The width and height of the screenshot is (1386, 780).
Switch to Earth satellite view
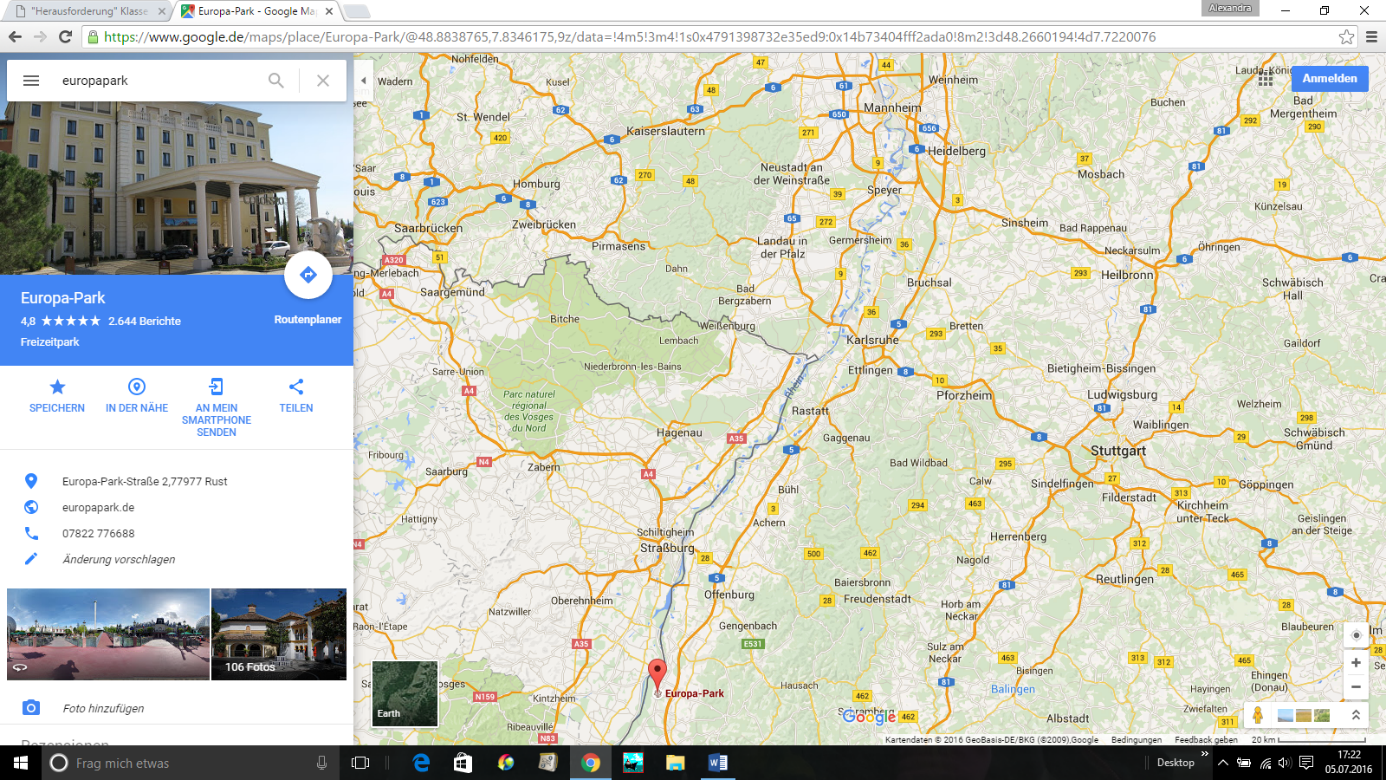[x=405, y=693]
